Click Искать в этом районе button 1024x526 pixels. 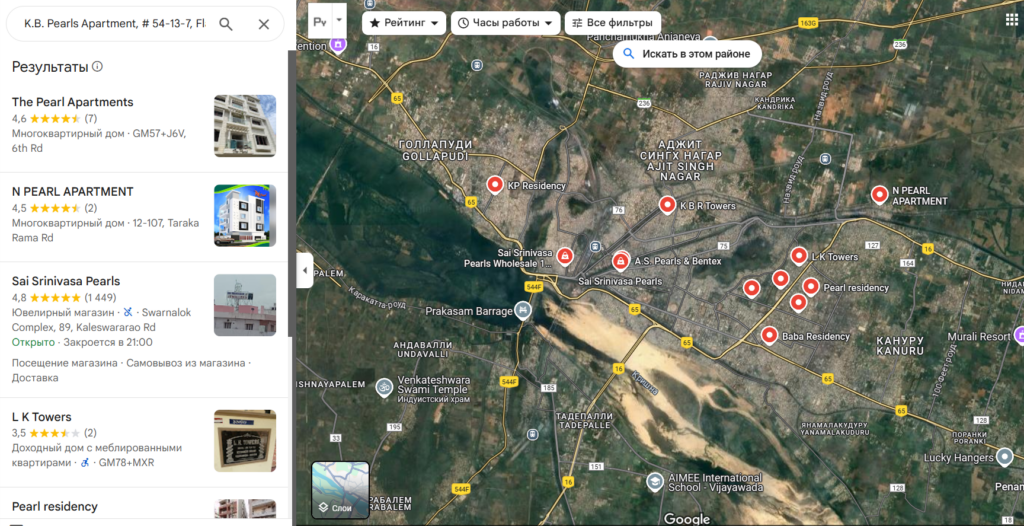tap(685, 54)
